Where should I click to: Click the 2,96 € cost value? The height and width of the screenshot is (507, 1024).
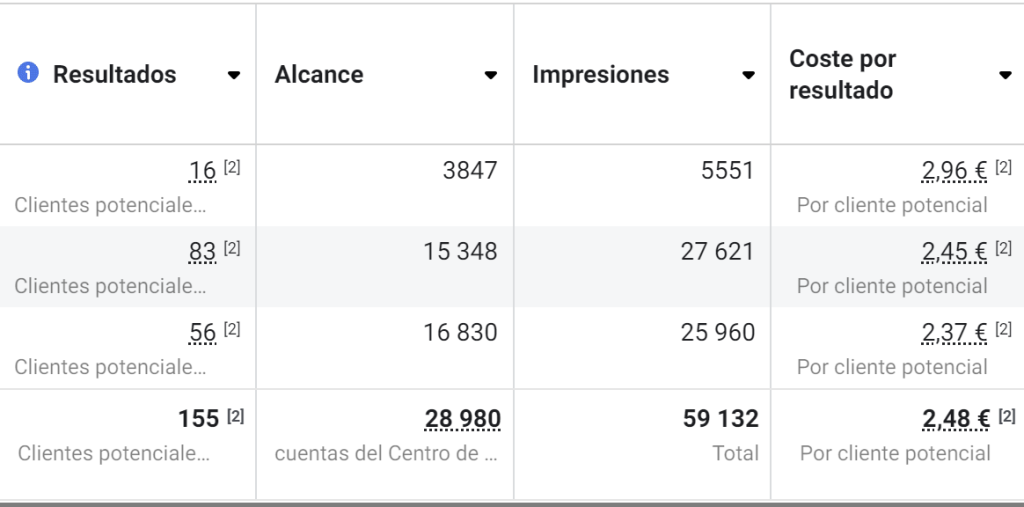(954, 171)
